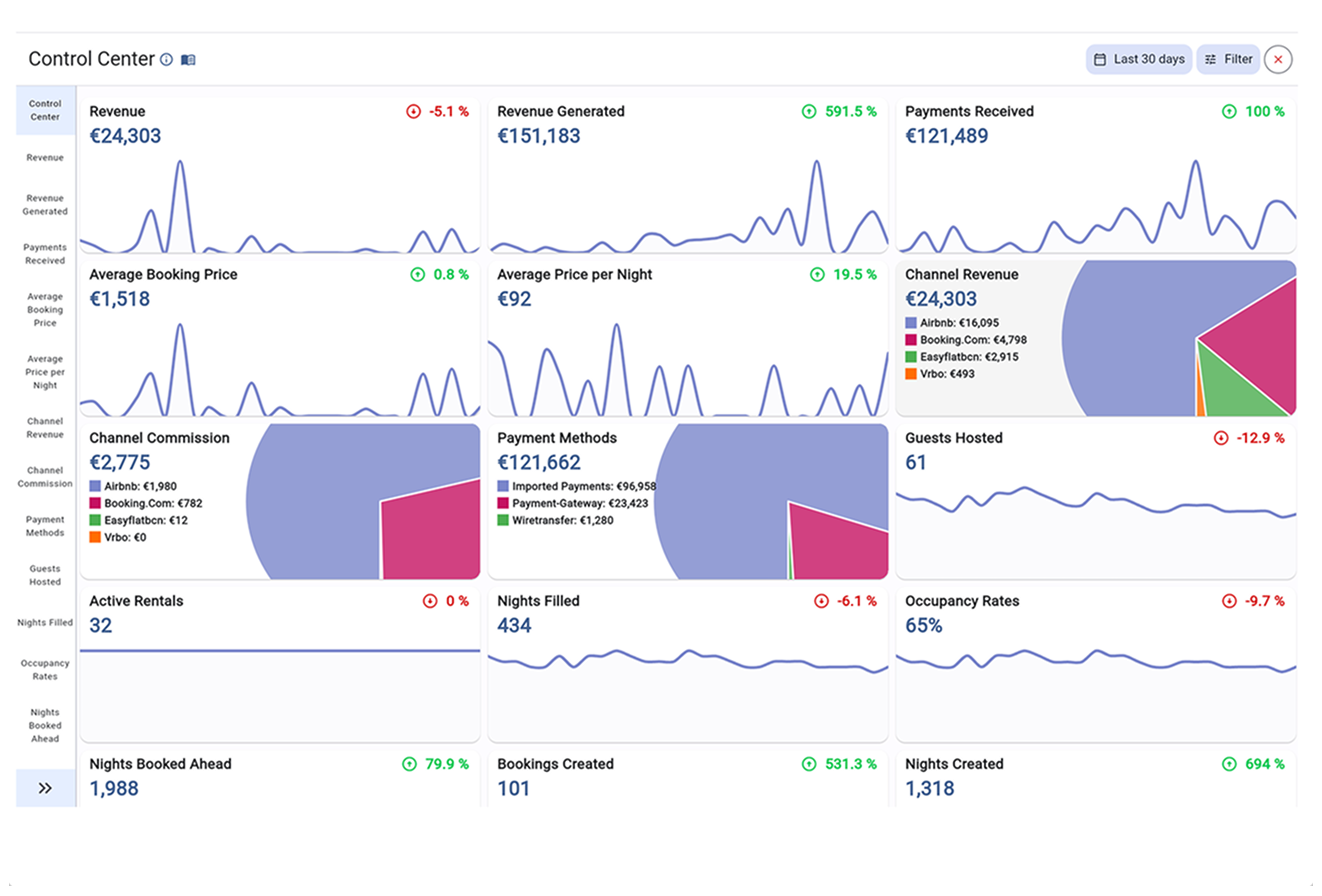The image size is (1322, 896).
Task: Click the info icon beside Control Center
Action: 167,60
